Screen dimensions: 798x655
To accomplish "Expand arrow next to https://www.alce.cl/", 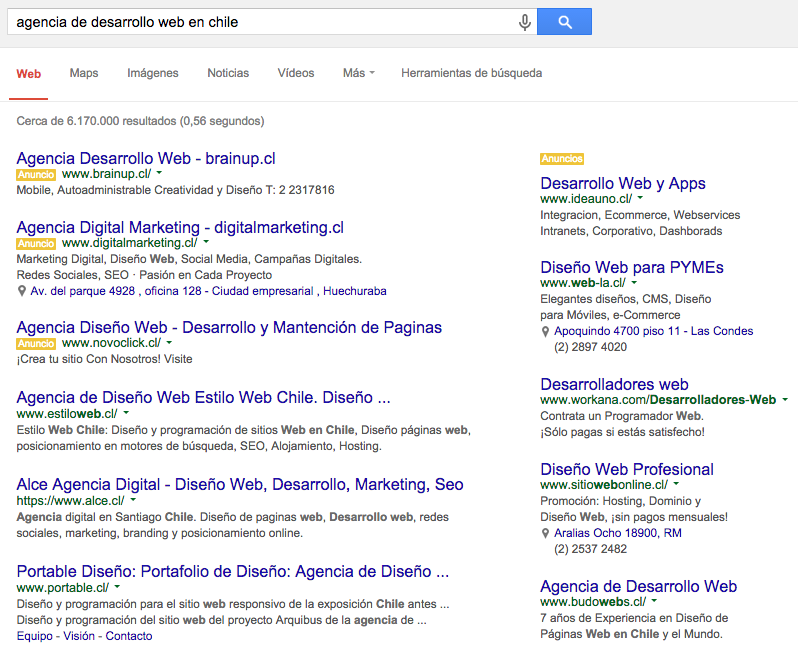I will (x=133, y=500).
